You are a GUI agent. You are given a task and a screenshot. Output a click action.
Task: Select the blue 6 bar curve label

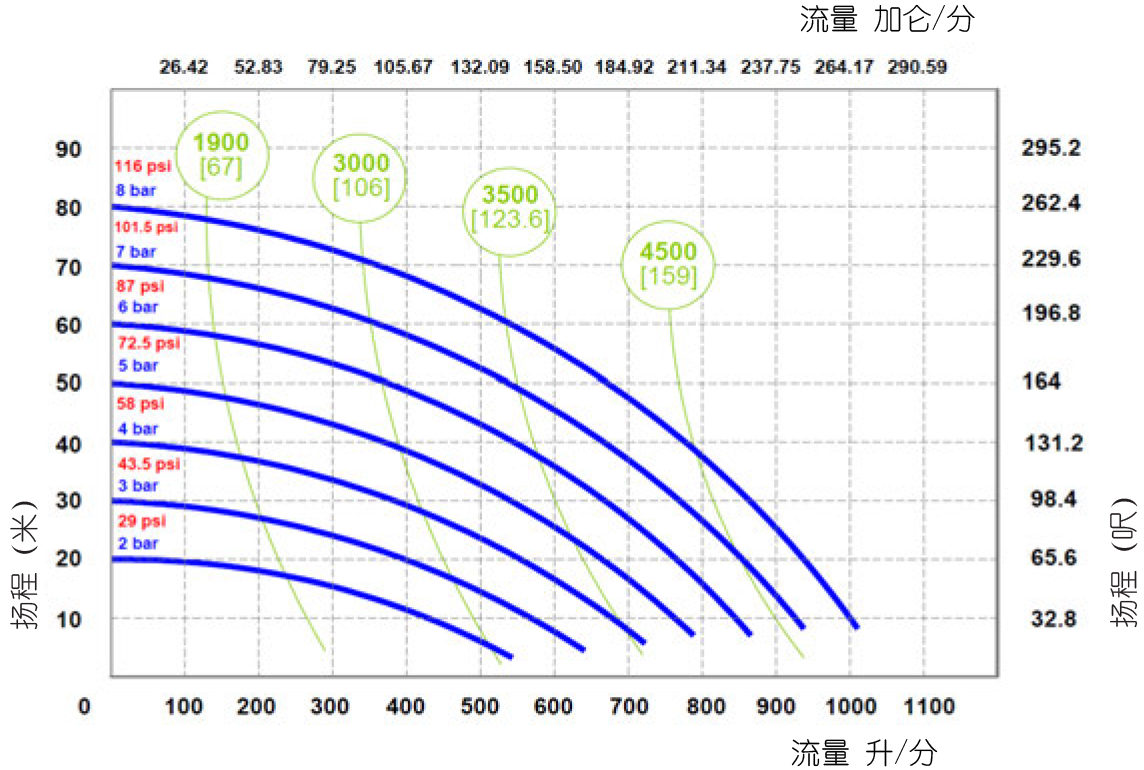pos(136,307)
